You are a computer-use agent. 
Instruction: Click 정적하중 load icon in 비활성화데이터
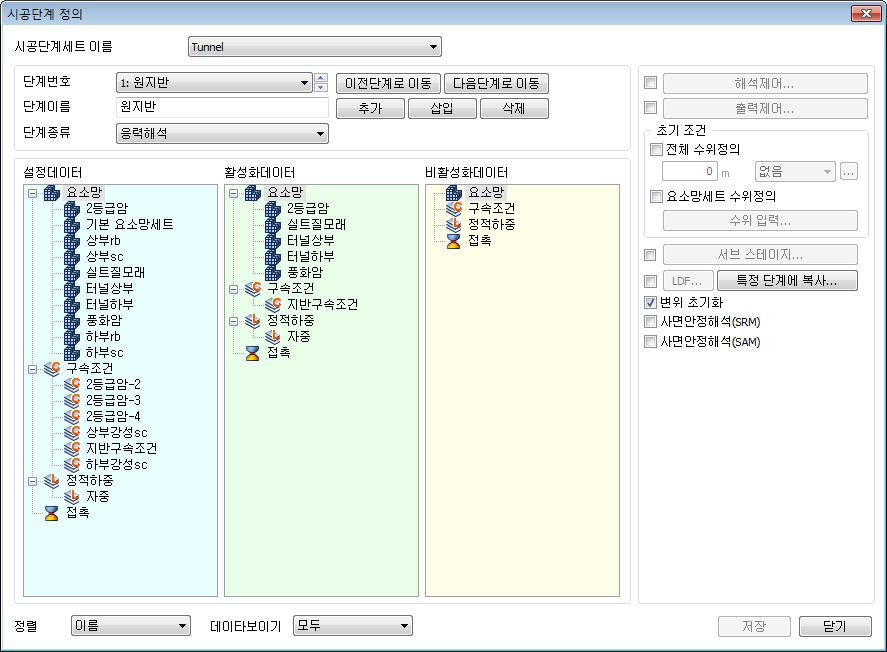click(x=454, y=224)
